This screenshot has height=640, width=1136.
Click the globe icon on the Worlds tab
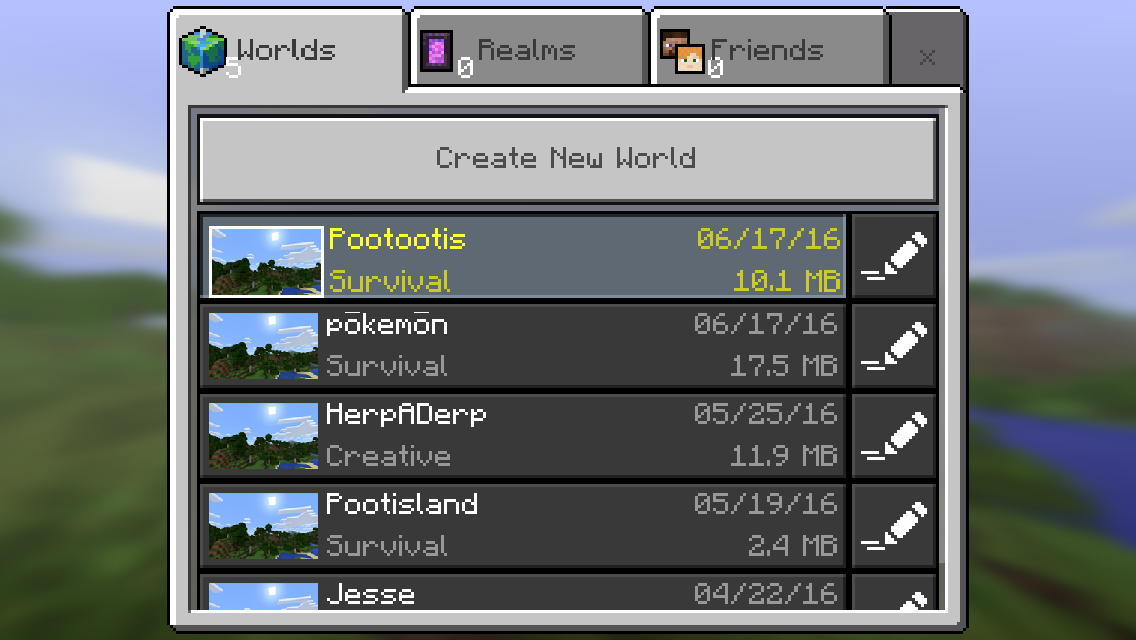tap(203, 51)
